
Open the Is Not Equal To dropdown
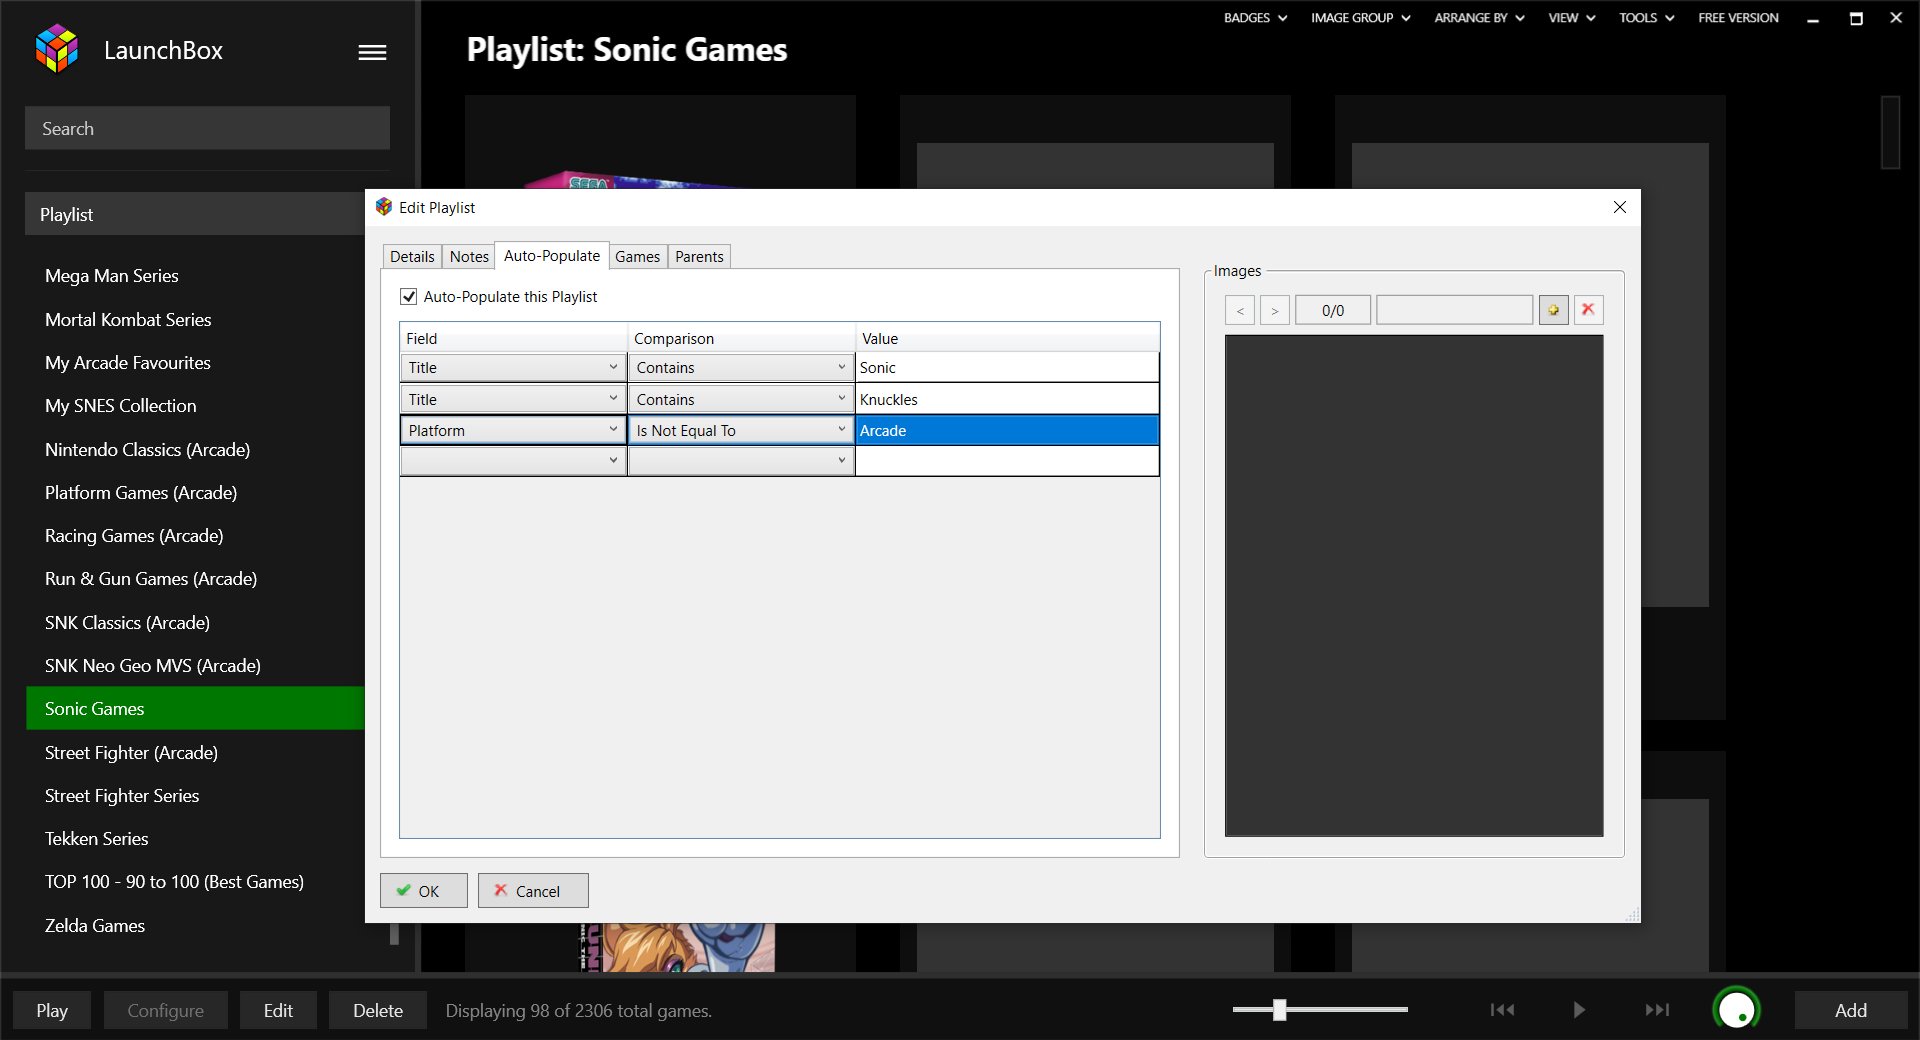pyautogui.click(x=740, y=430)
